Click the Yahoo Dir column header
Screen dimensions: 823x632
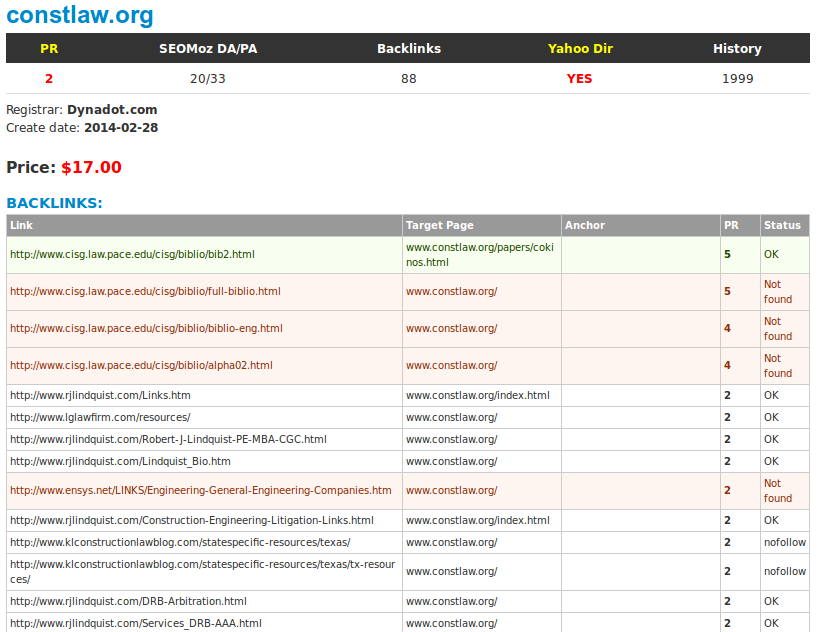coord(580,49)
